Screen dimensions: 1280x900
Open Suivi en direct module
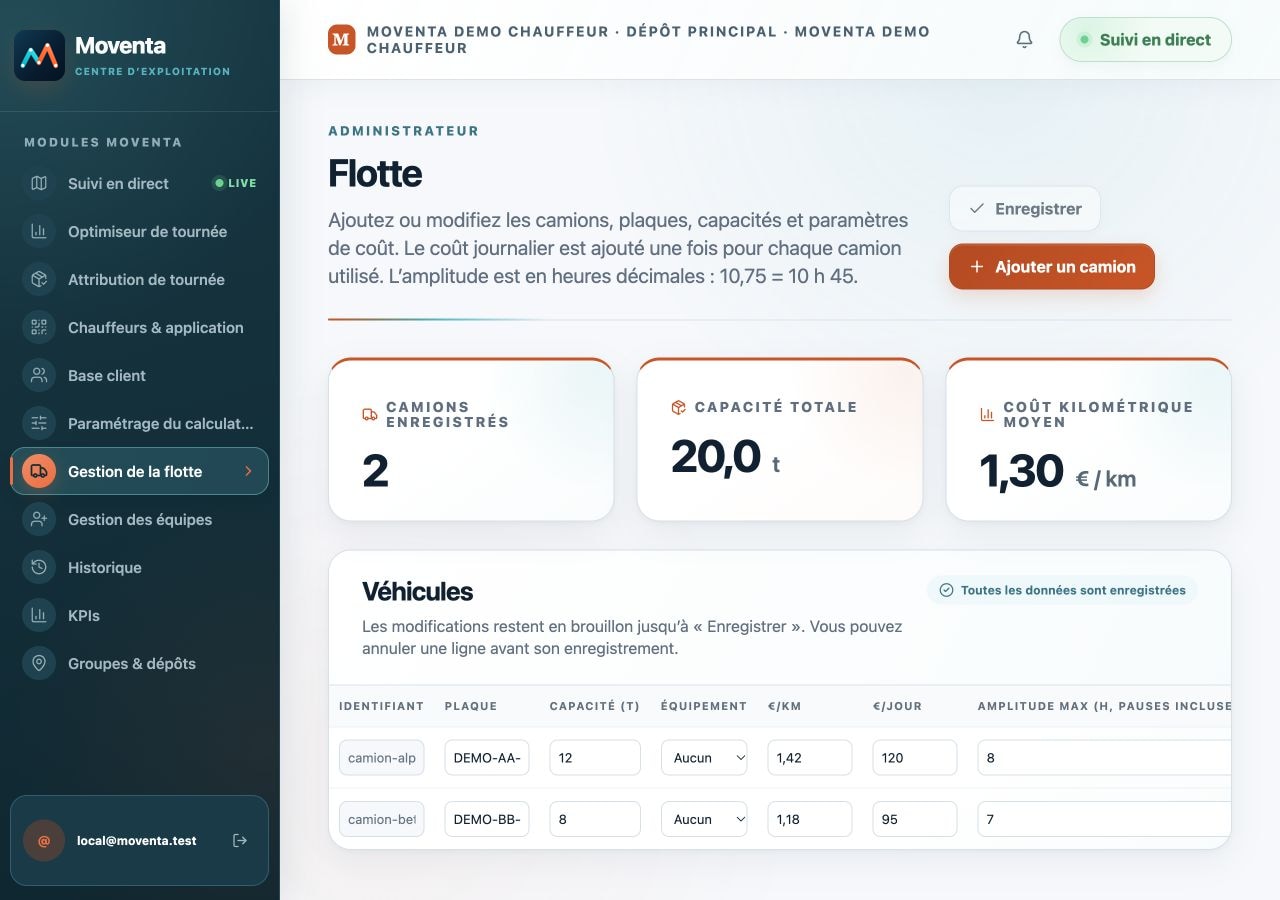point(140,183)
